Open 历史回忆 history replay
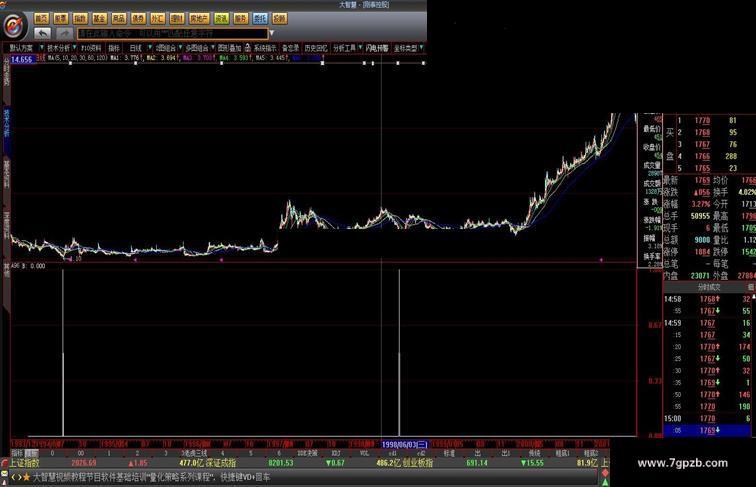 (x=316, y=48)
